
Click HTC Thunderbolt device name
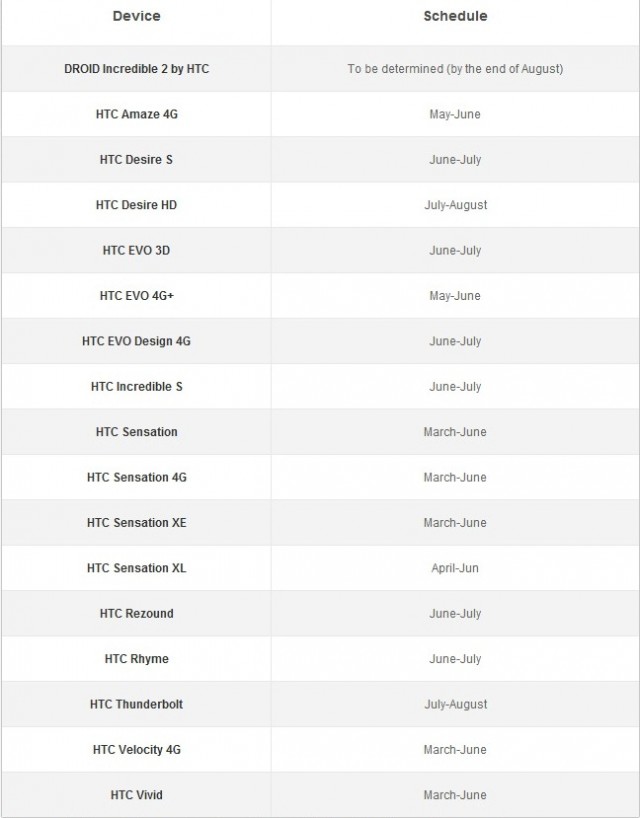coord(136,704)
